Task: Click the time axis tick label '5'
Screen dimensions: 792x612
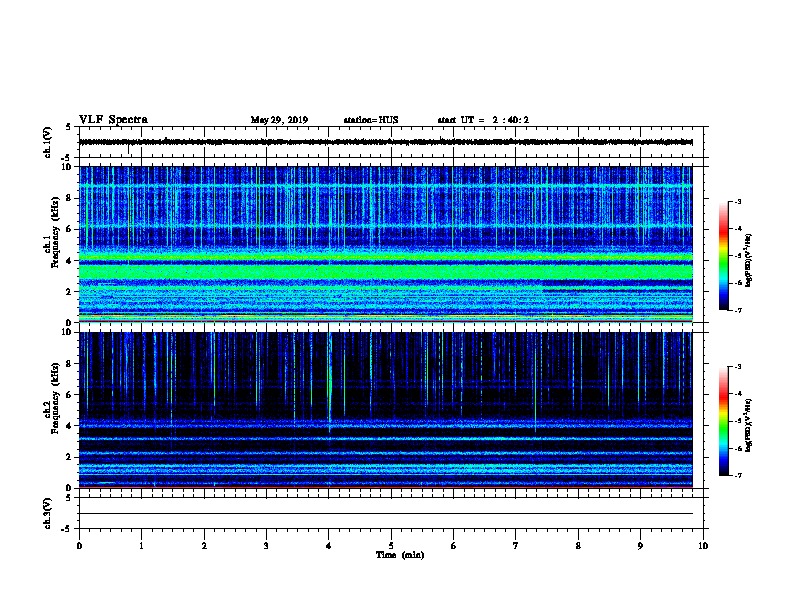Action: click(x=391, y=546)
